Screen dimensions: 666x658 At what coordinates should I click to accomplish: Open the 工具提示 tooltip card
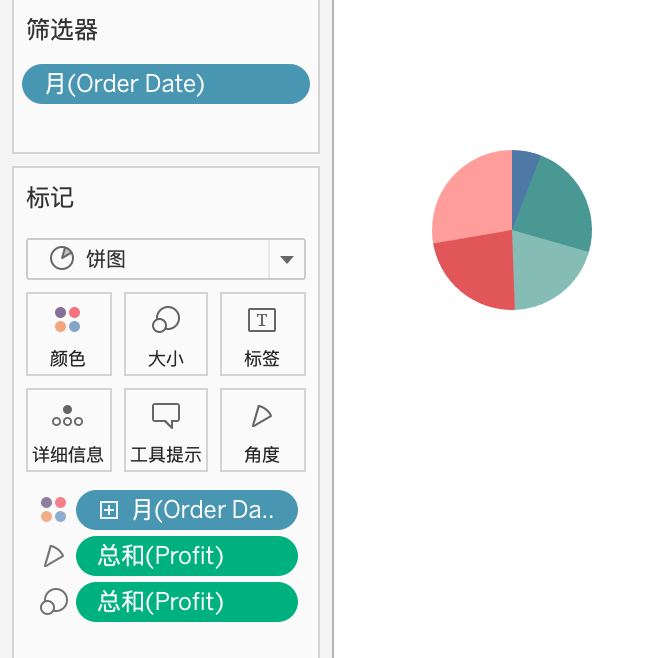point(166,430)
